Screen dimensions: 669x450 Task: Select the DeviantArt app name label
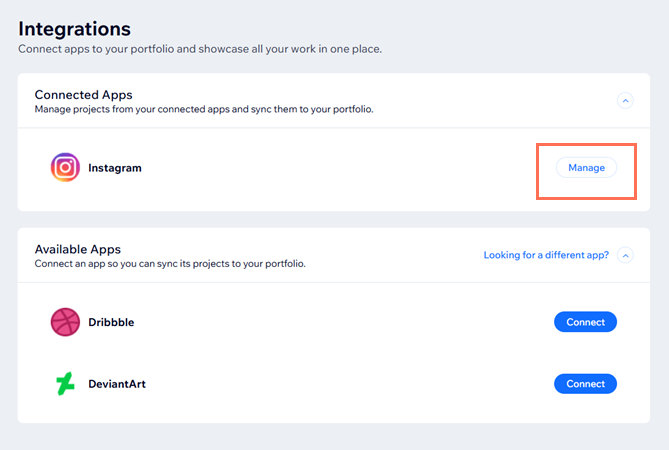point(117,384)
